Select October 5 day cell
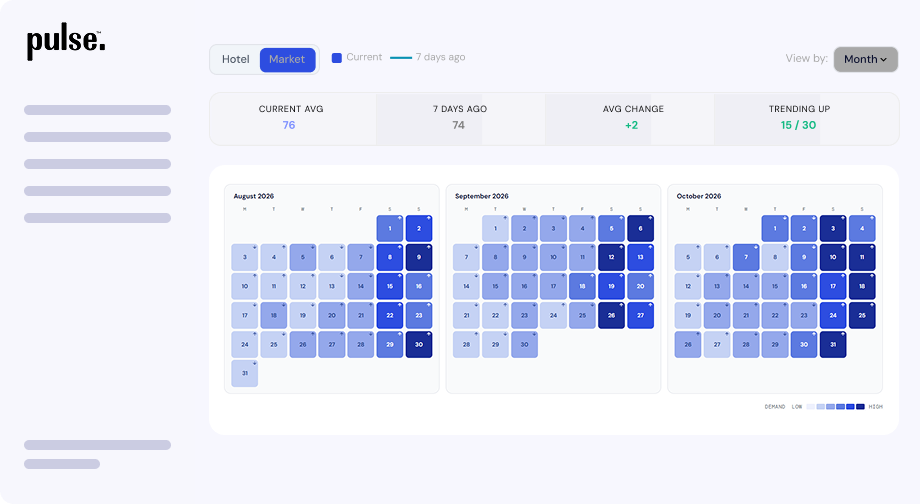The image size is (920, 504). pos(688,257)
